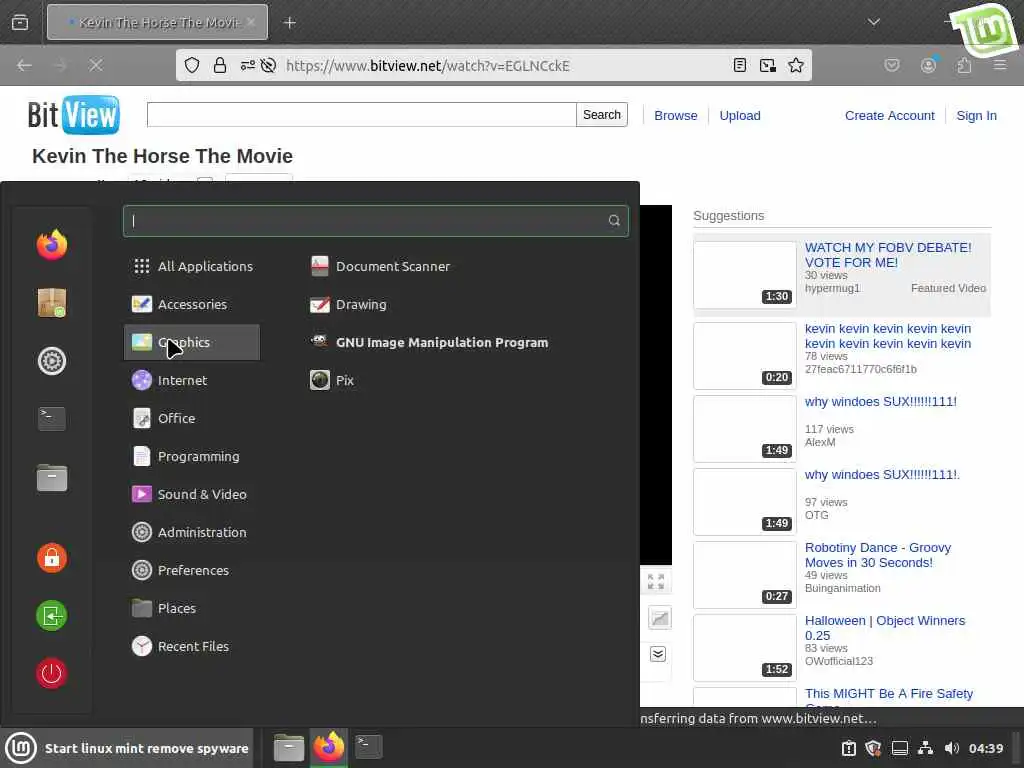1024x768 pixels.
Task: Click the orange Lock Screen icon
Action: tap(52, 558)
